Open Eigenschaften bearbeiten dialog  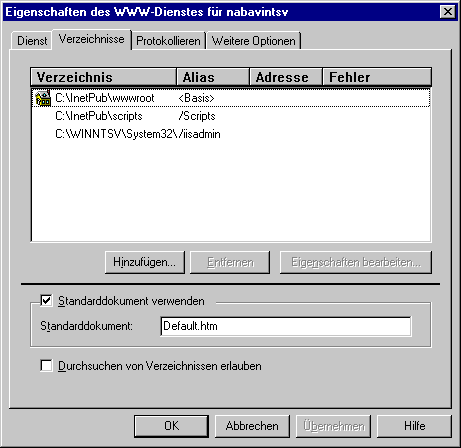(356, 262)
